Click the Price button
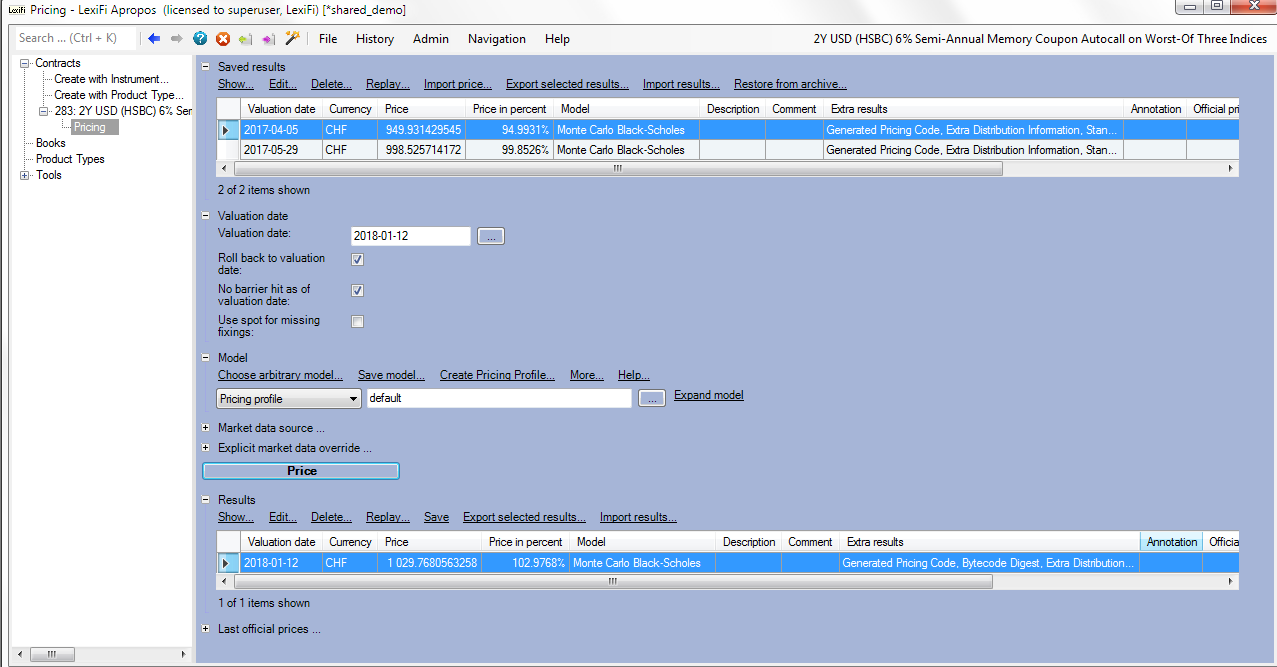The width and height of the screenshot is (1277, 667). coord(301,471)
